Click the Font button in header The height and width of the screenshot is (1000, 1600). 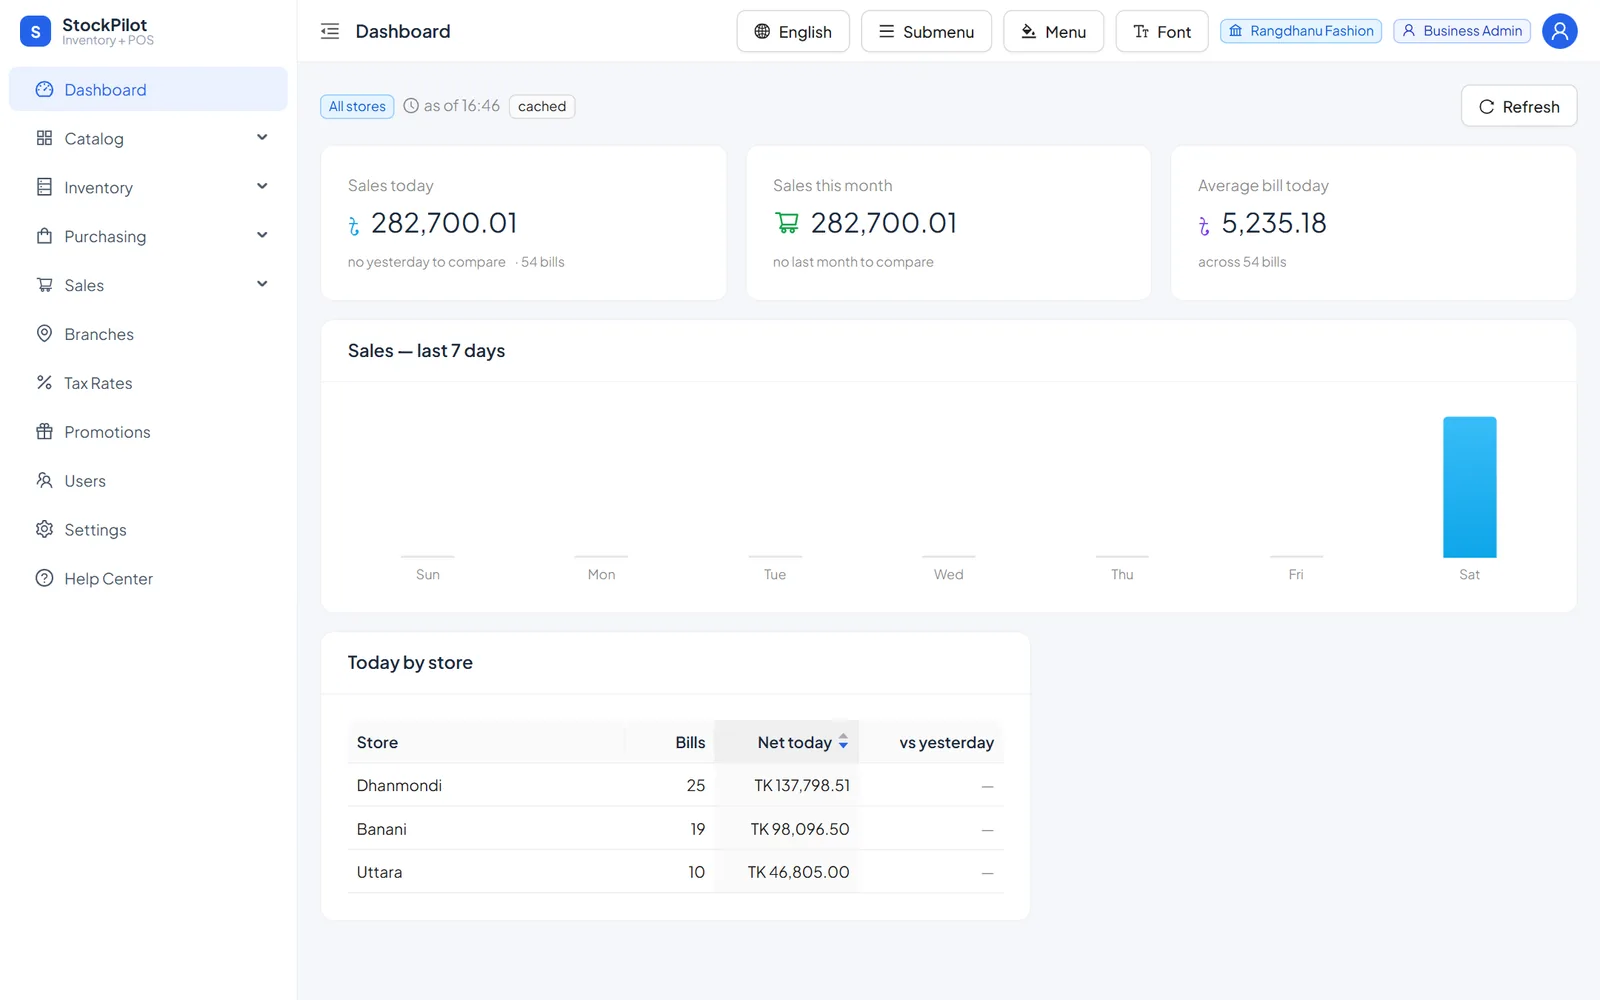pos(1162,31)
